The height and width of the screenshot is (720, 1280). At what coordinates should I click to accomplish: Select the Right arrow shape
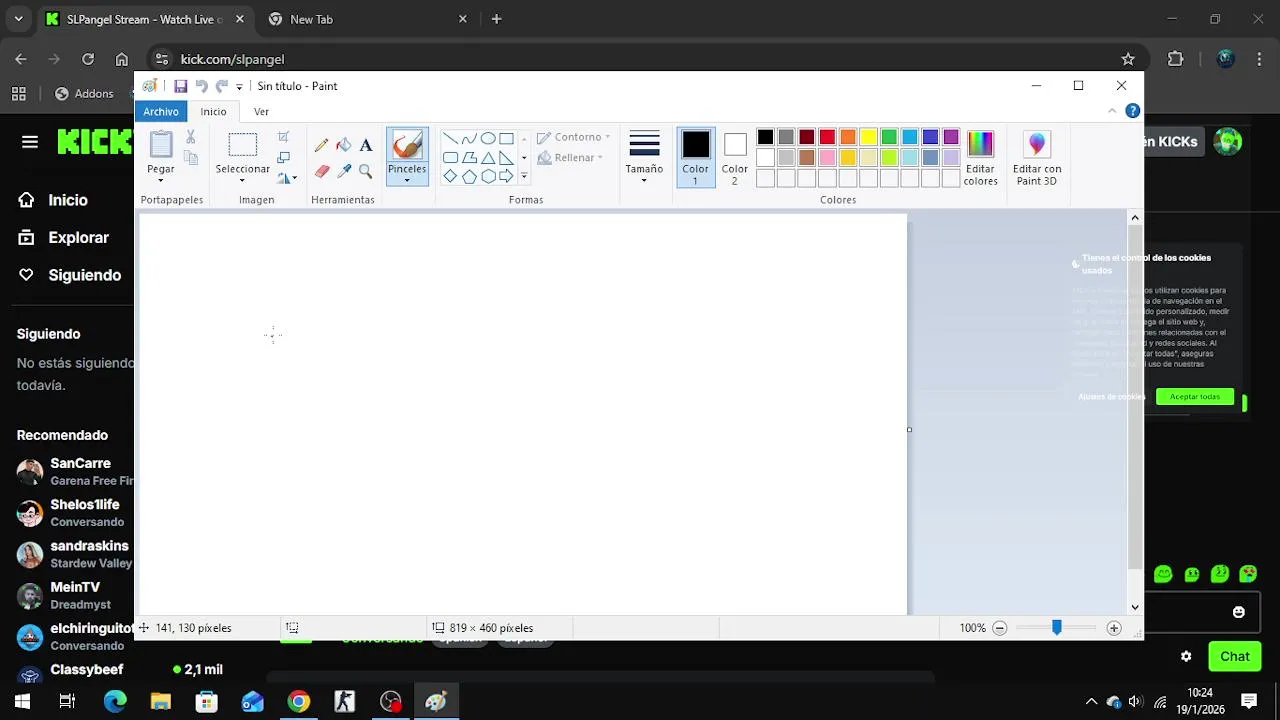coord(506,177)
